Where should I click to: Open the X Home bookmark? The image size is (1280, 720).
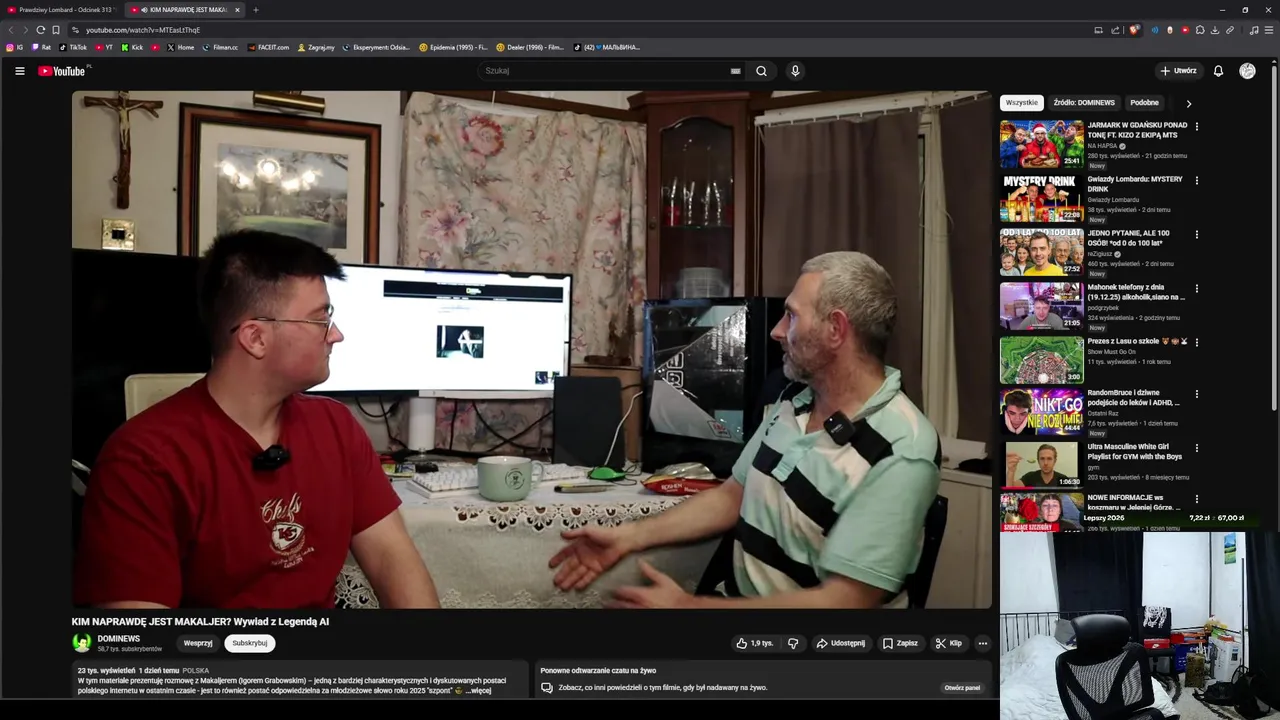tap(180, 47)
